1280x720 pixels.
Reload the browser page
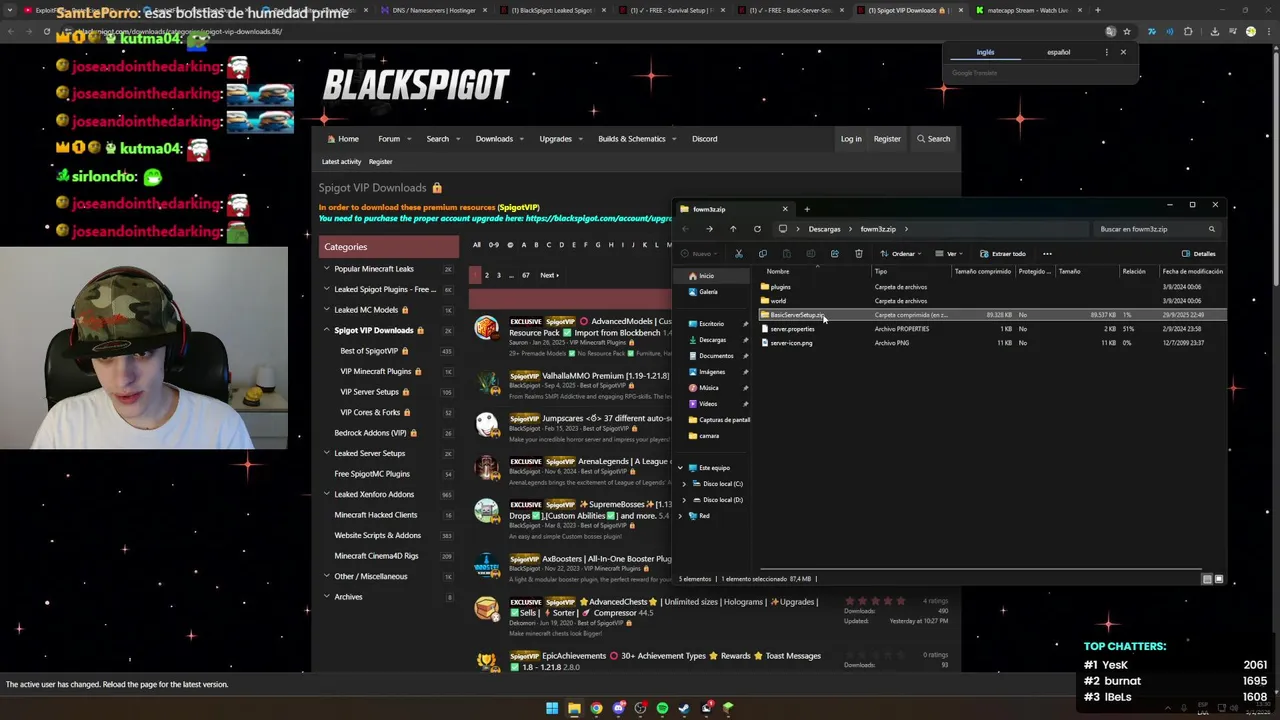[x=46, y=31]
